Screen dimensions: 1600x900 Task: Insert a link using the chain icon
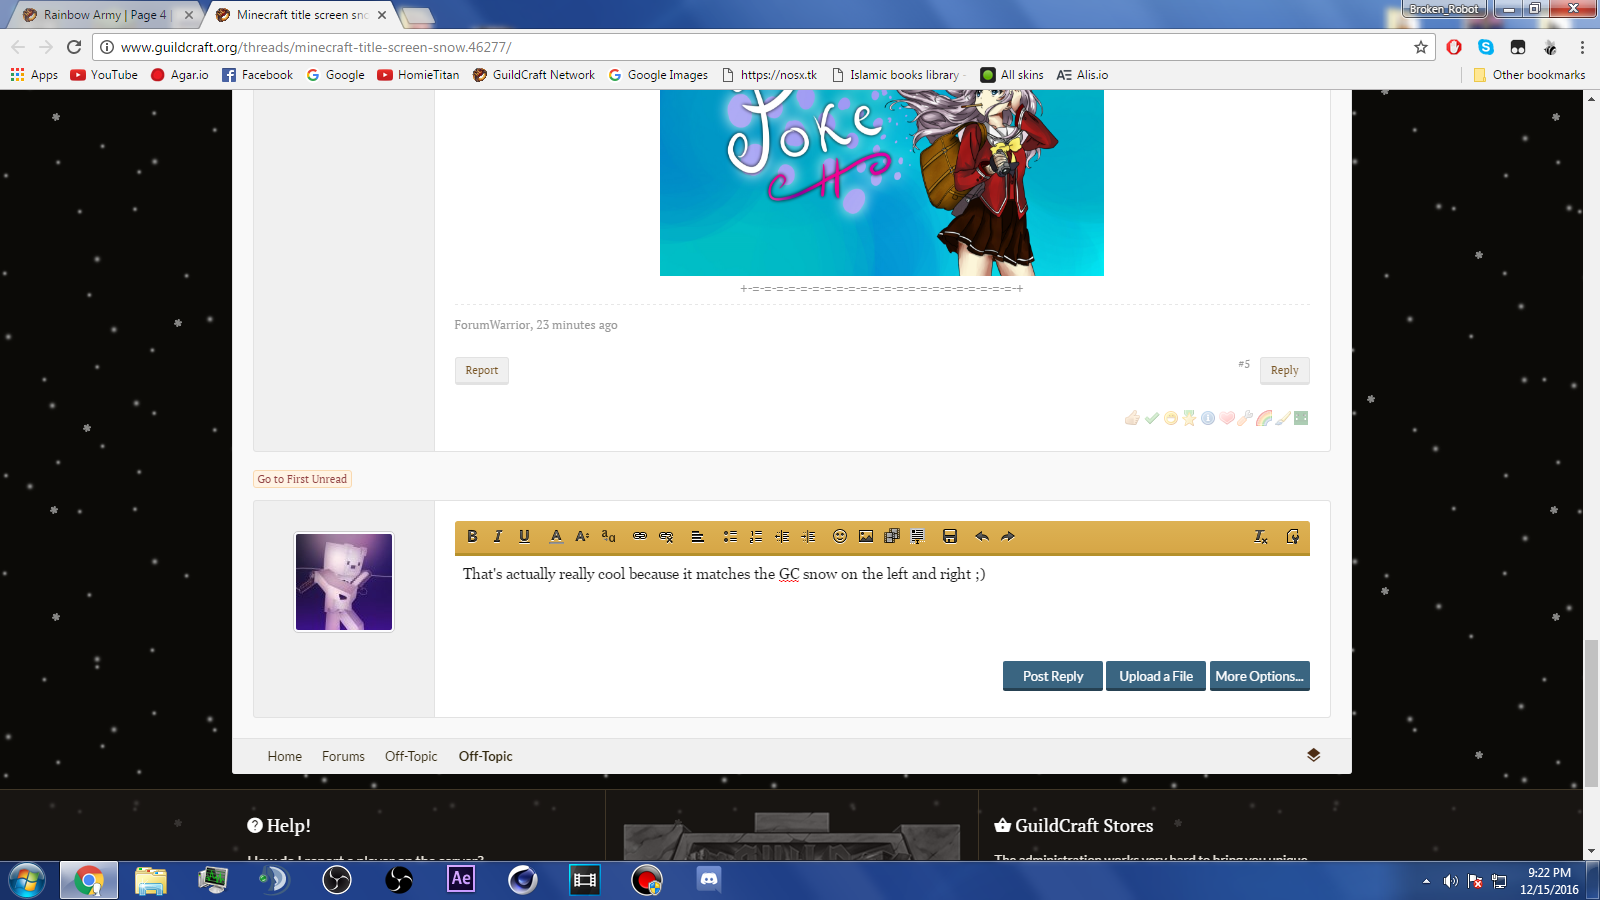pos(640,537)
